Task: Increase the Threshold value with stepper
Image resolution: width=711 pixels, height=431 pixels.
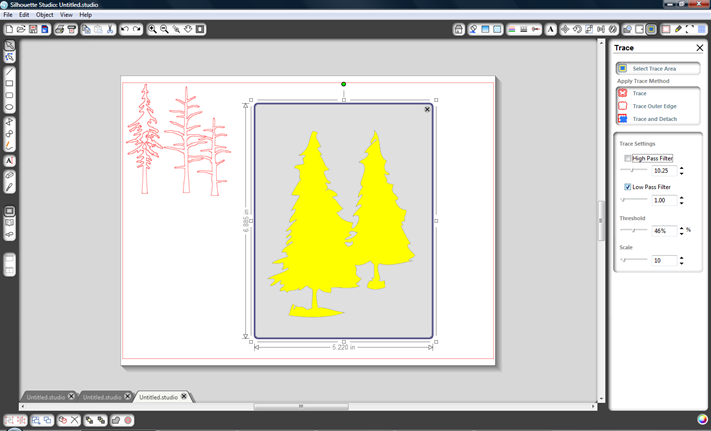Action: 682,228
